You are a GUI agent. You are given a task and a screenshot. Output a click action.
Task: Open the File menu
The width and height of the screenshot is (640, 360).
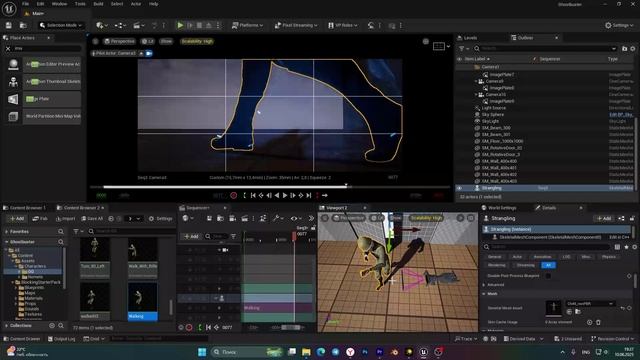coord(25,4)
